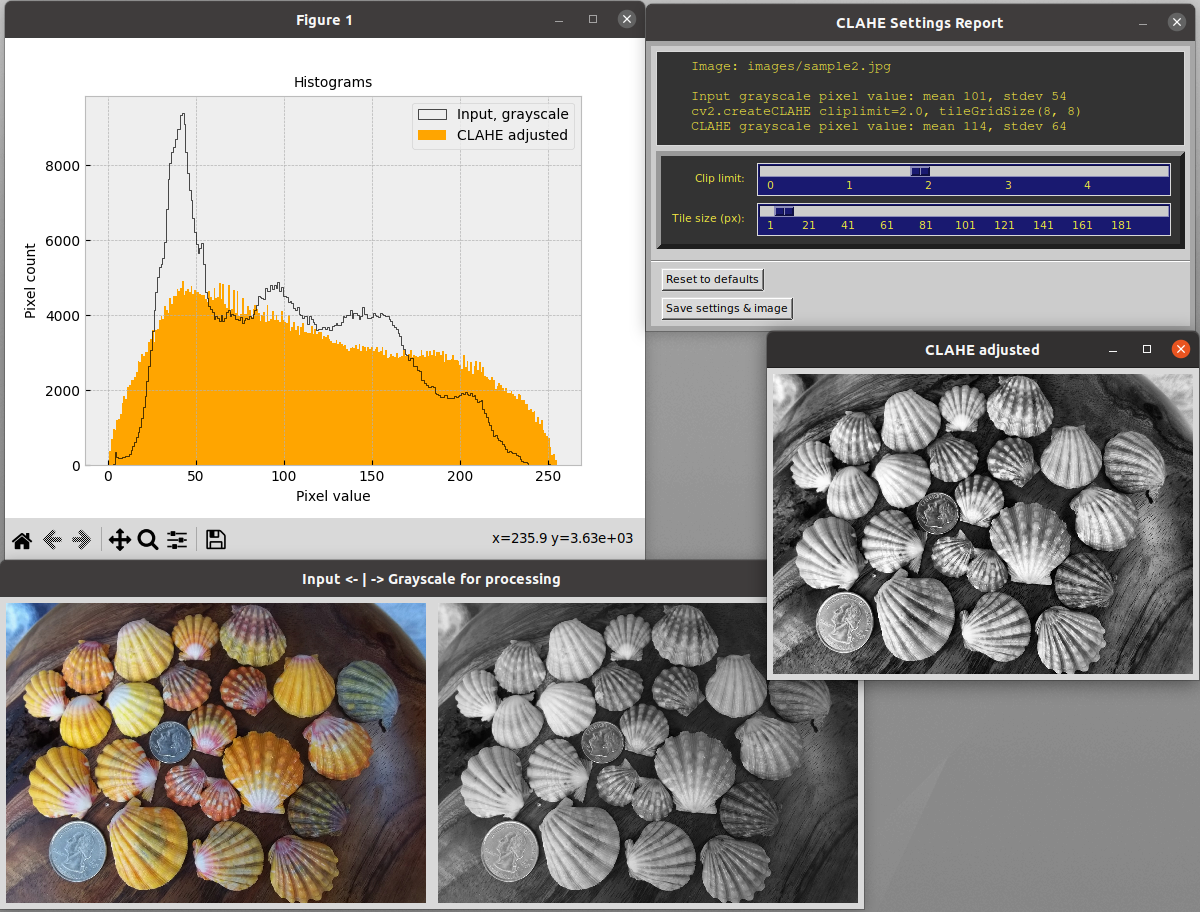Close the Figure 1 window
The width and height of the screenshot is (1200, 912).
626,19
